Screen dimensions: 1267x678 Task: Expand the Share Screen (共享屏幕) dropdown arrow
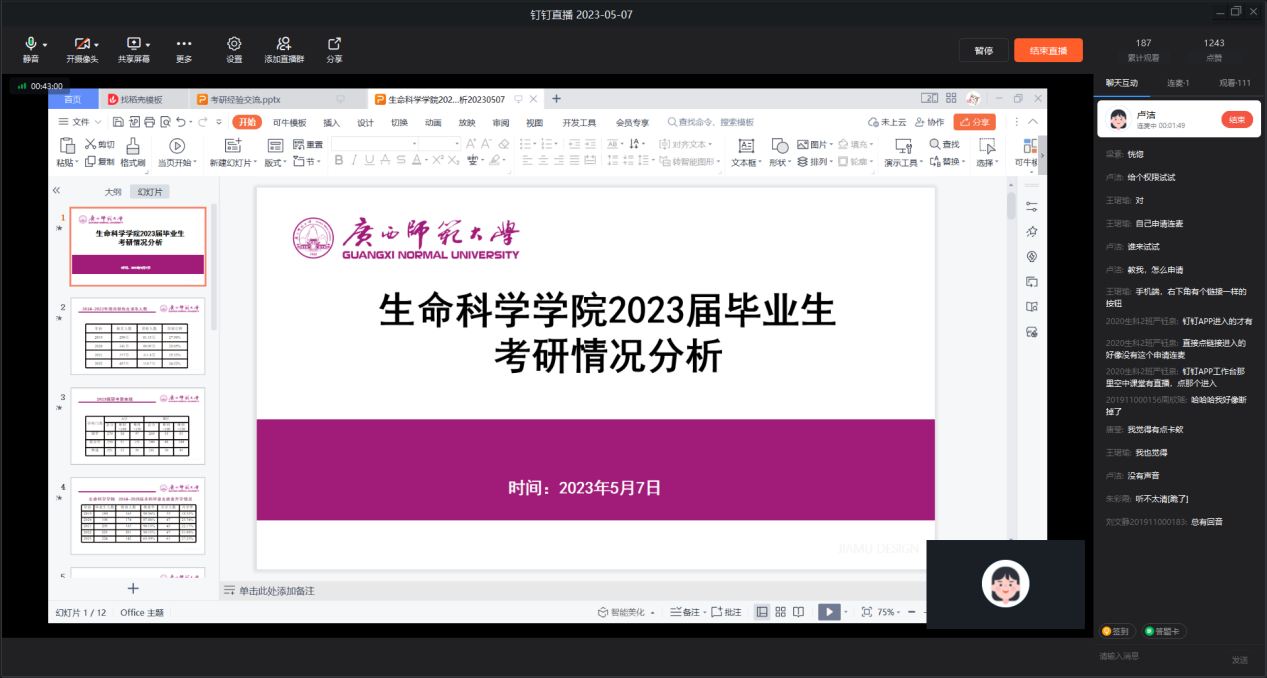[148, 45]
